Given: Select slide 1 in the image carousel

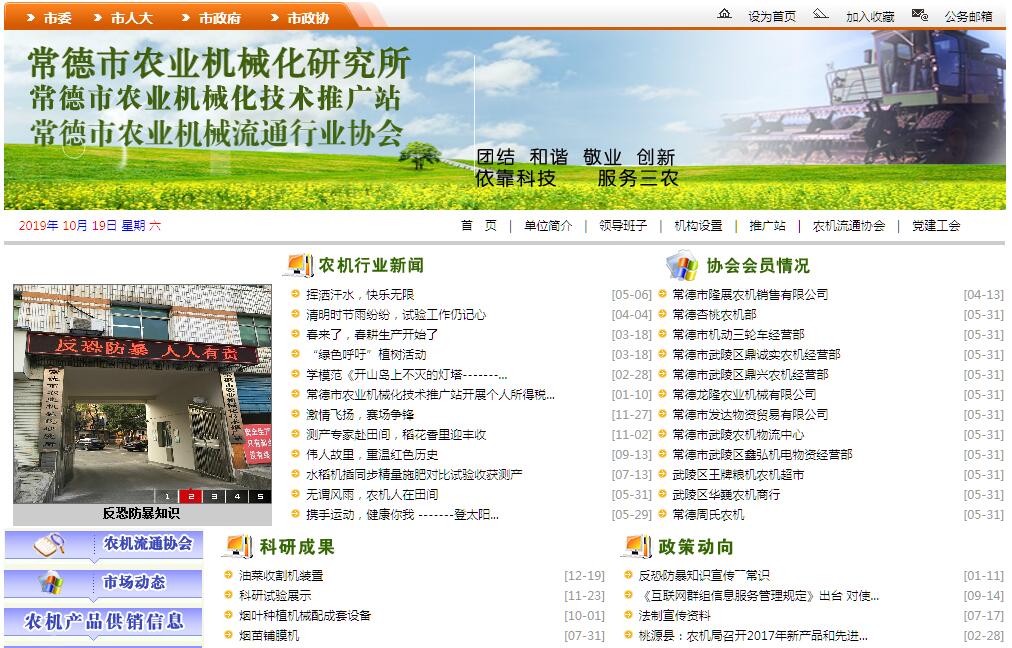Looking at the screenshot, I should [167, 496].
